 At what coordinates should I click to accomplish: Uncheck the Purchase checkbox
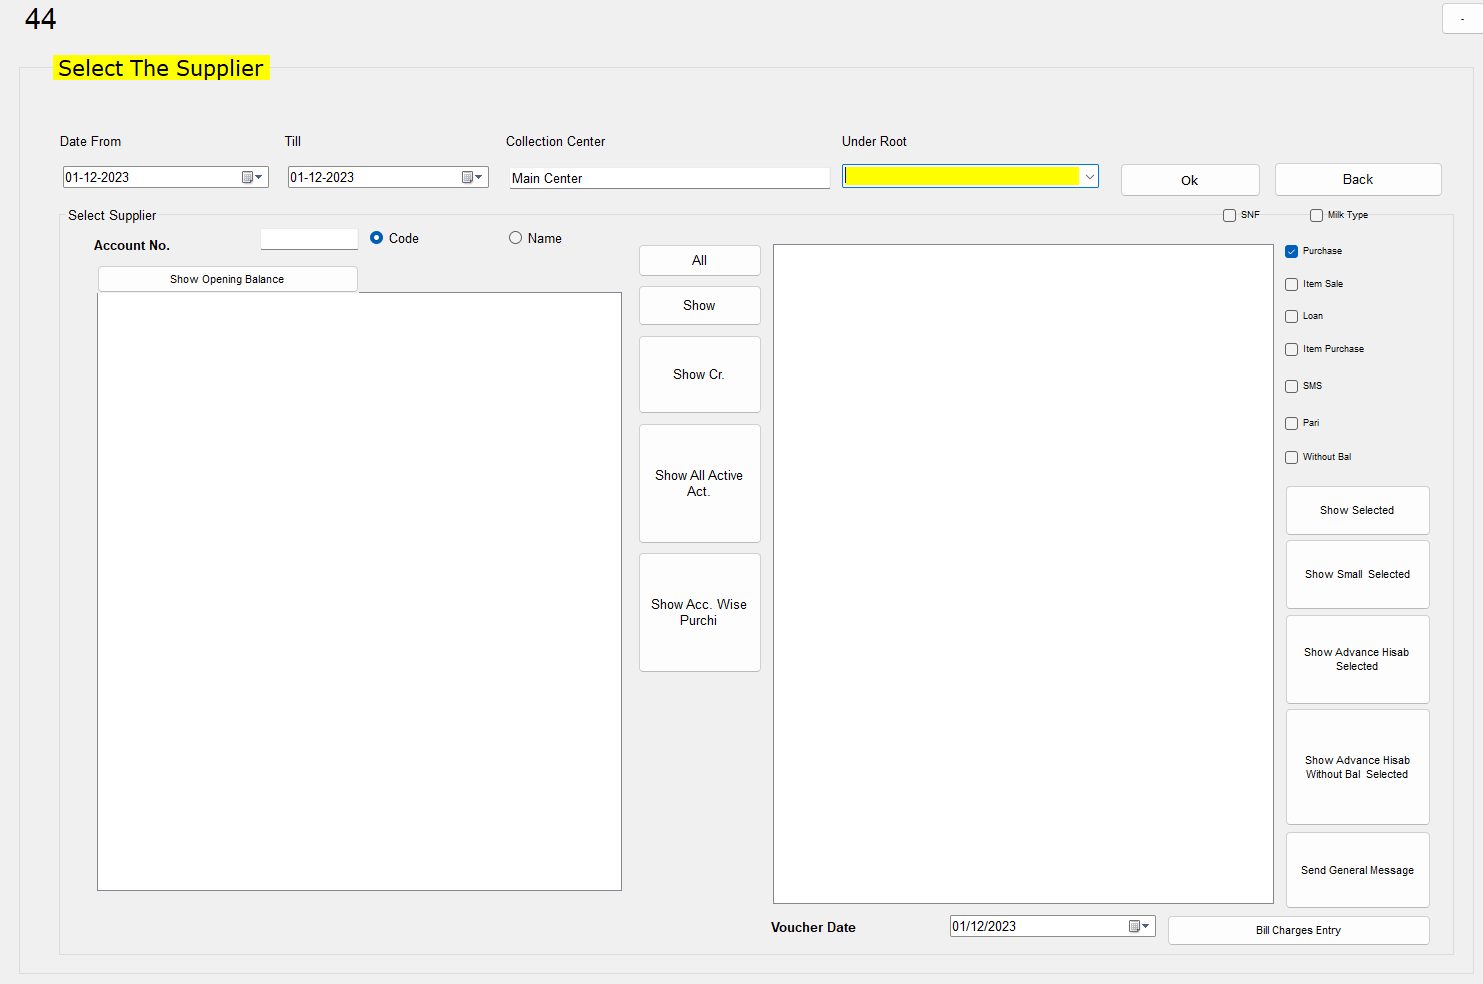(1291, 251)
